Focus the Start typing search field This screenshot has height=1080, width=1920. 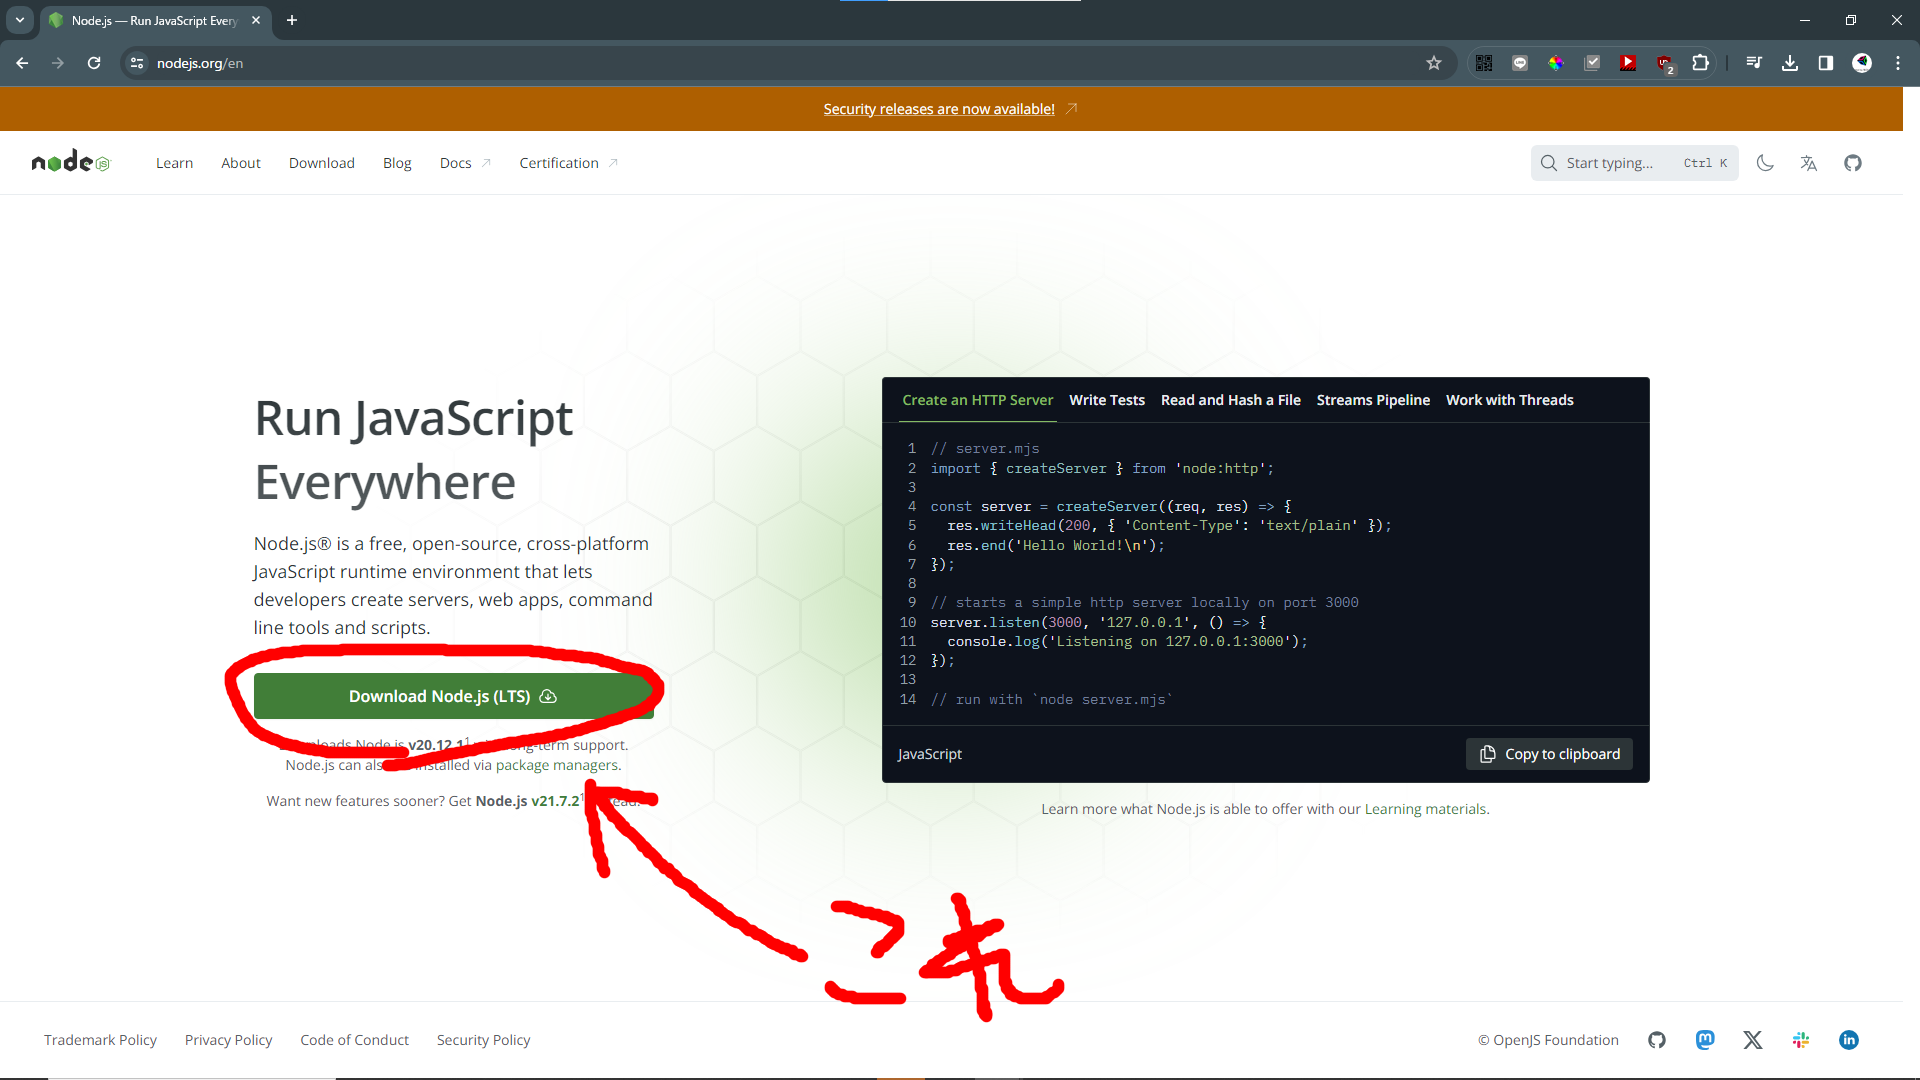point(1620,163)
